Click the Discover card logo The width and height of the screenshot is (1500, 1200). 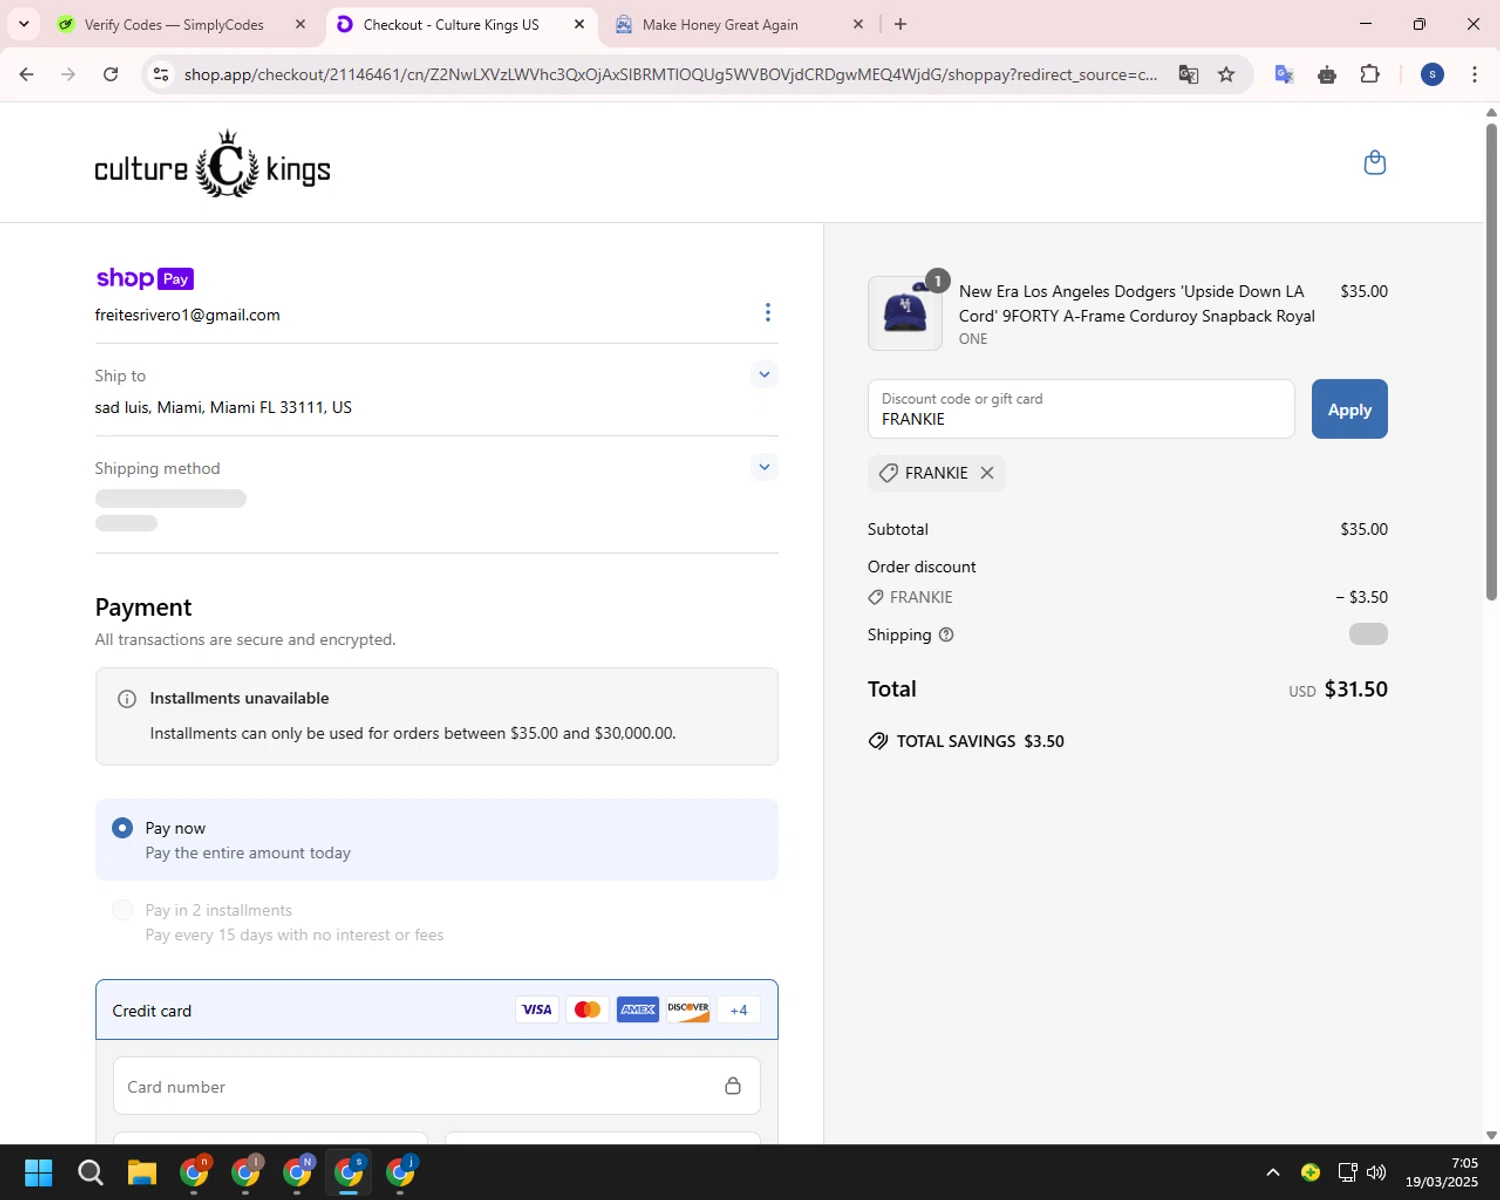coord(688,1009)
